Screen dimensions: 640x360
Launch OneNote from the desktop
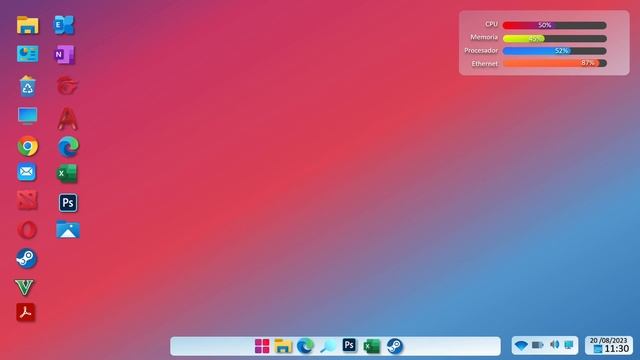[x=64, y=54]
